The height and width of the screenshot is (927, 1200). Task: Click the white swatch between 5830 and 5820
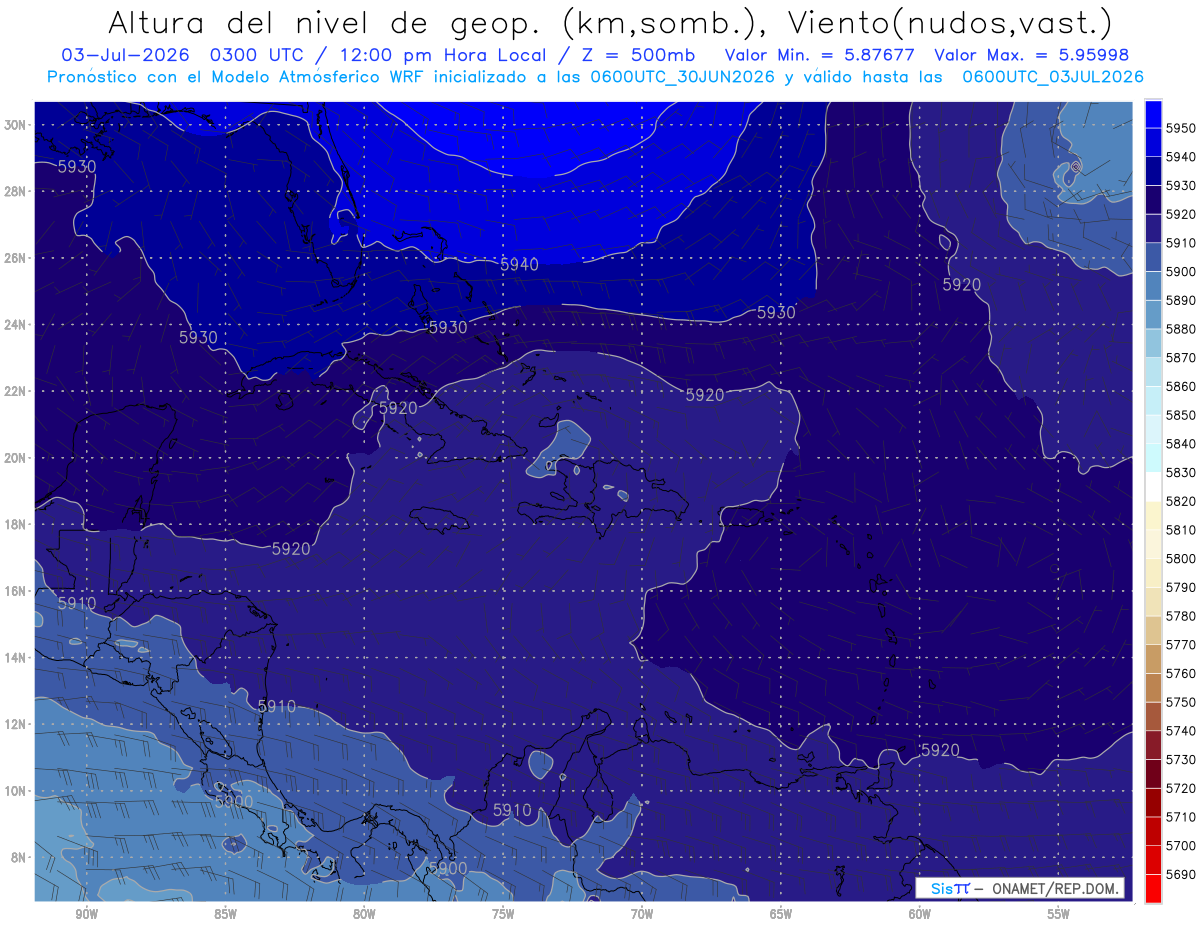(x=1153, y=487)
